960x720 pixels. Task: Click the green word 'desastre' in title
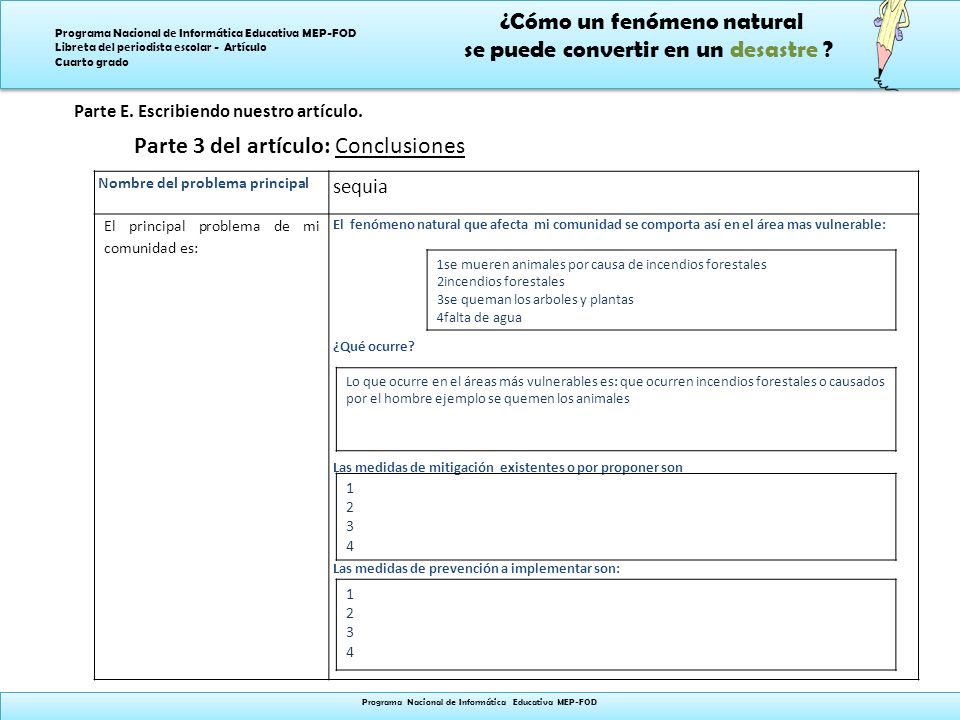[x=774, y=50]
